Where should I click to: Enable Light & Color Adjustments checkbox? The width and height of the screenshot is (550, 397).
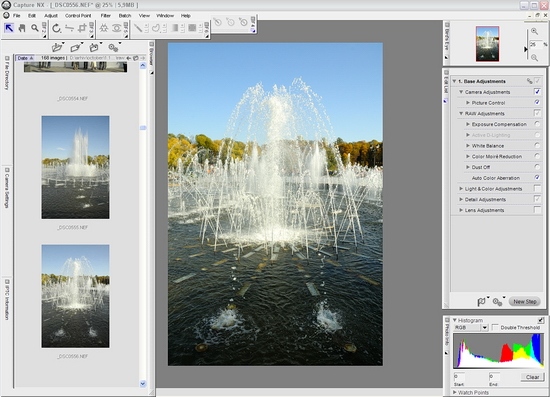click(537, 188)
